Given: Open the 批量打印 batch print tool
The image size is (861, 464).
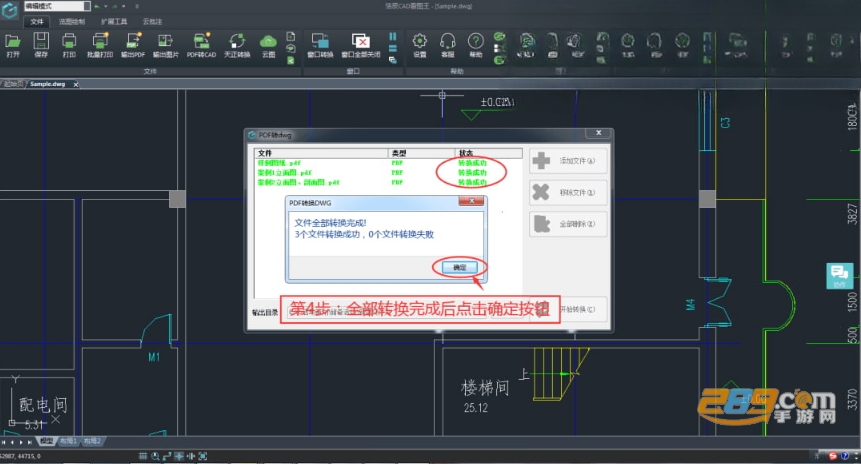Looking at the screenshot, I should click(100, 44).
